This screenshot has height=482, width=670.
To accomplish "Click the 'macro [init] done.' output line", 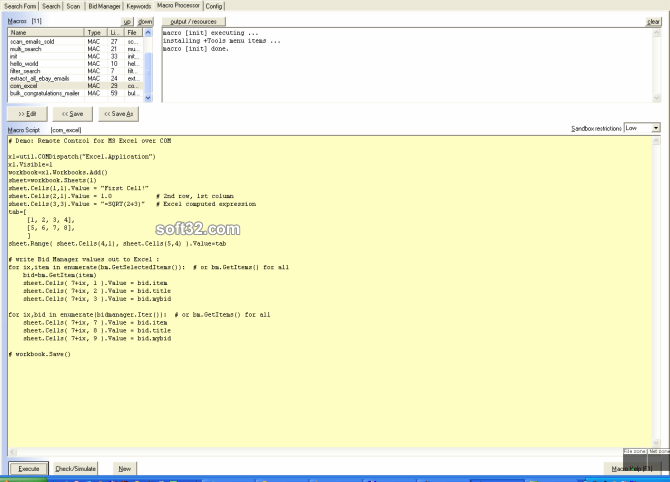I will click(x=196, y=49).
